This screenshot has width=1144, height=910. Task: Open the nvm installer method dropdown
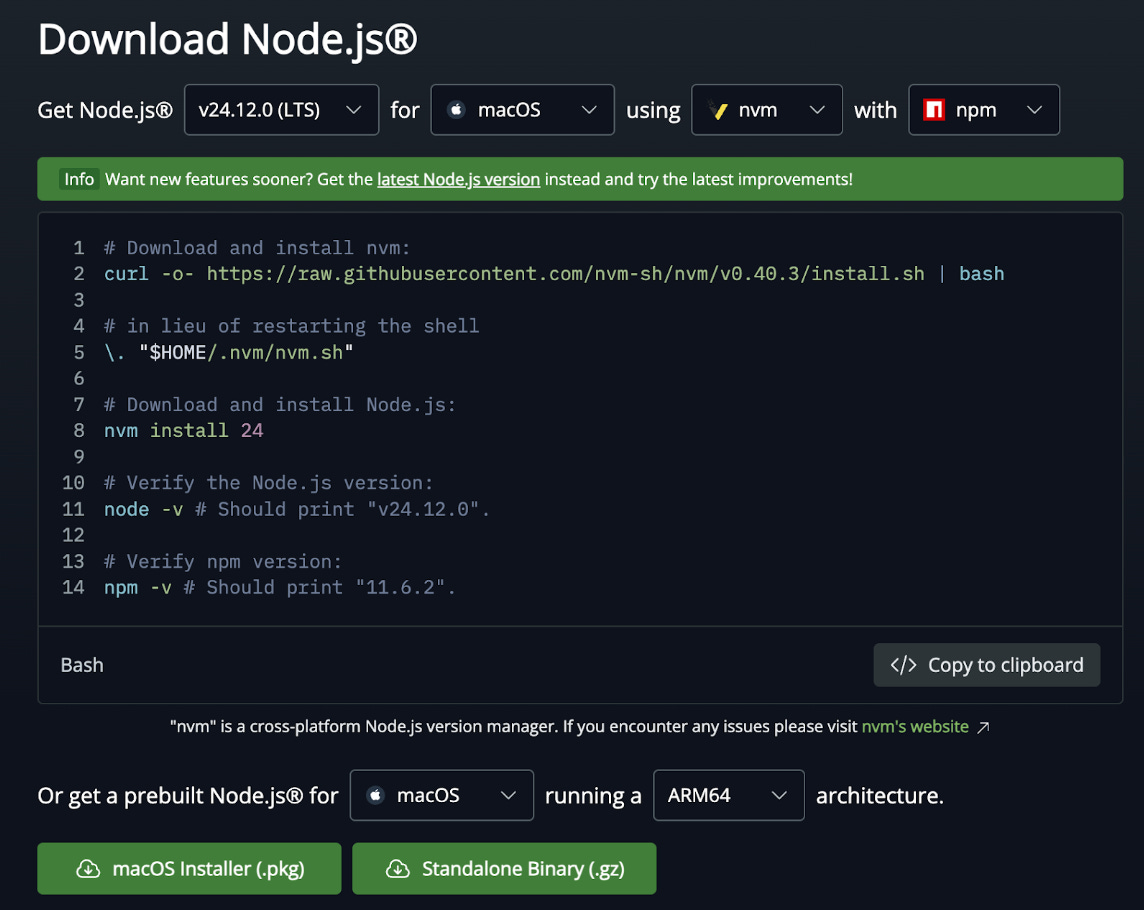[x=767, y=109]
